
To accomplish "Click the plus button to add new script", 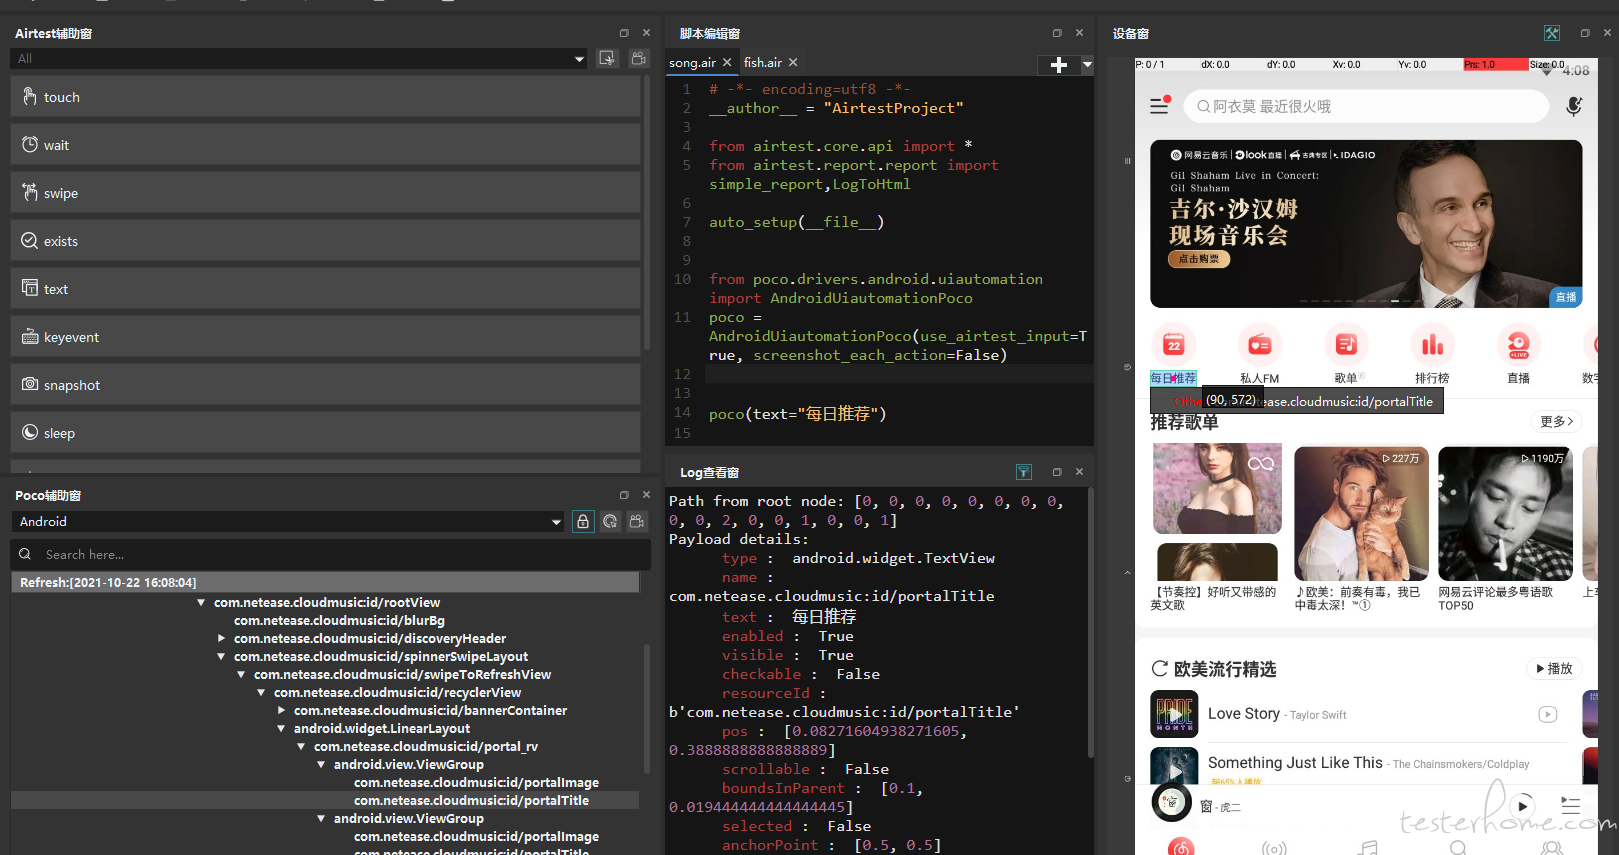I will click(1059, 65).
